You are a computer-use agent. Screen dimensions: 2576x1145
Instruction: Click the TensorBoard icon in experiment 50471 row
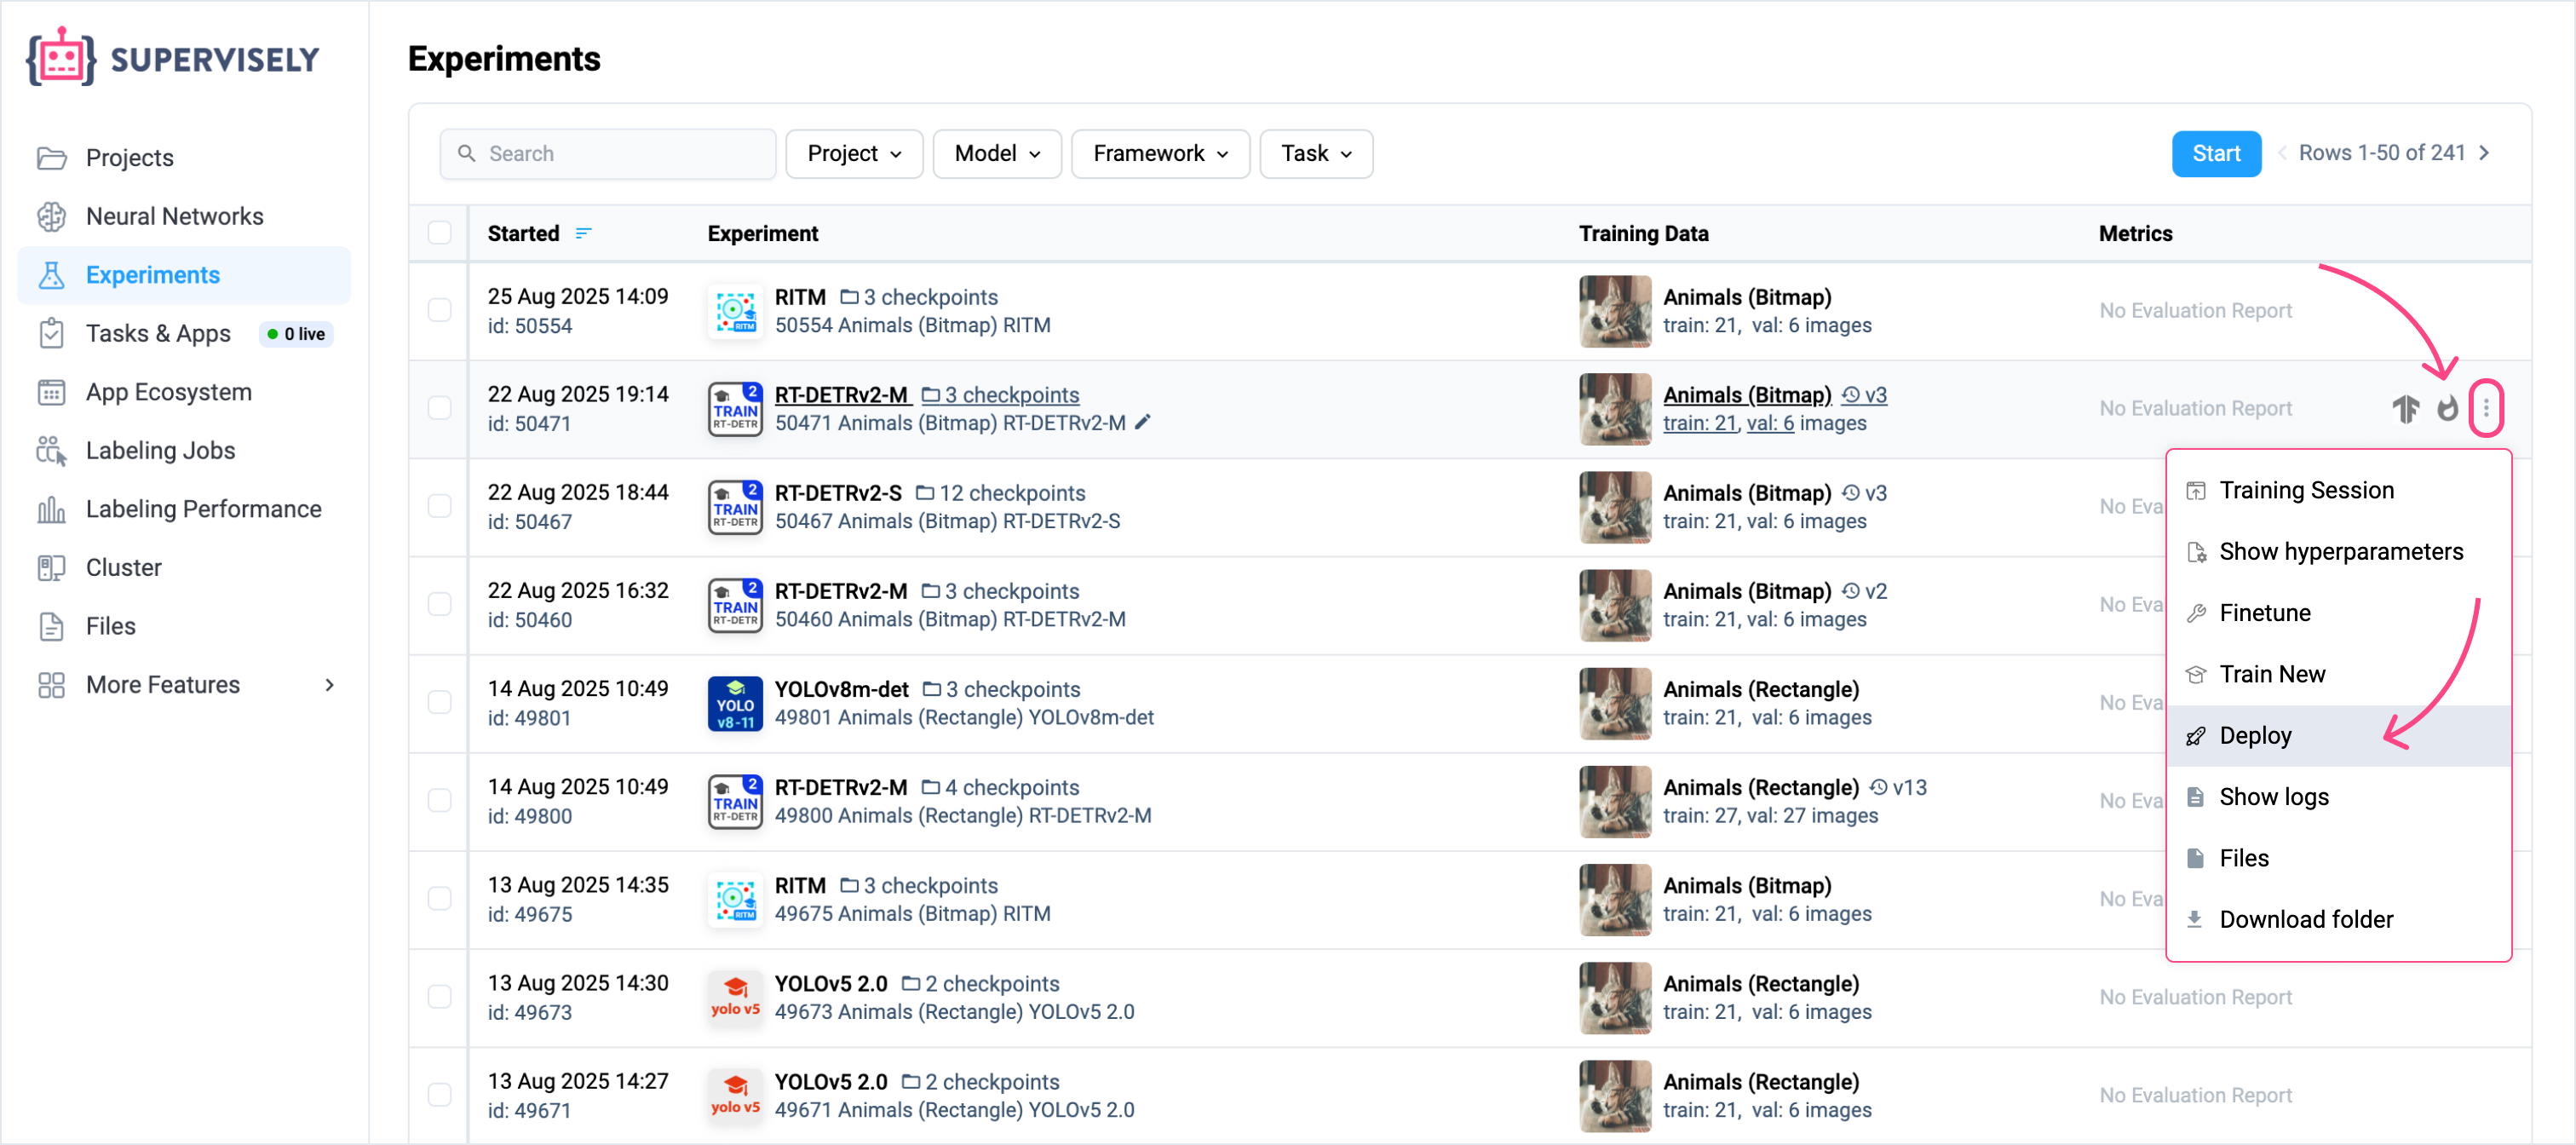pos(2405,408)
